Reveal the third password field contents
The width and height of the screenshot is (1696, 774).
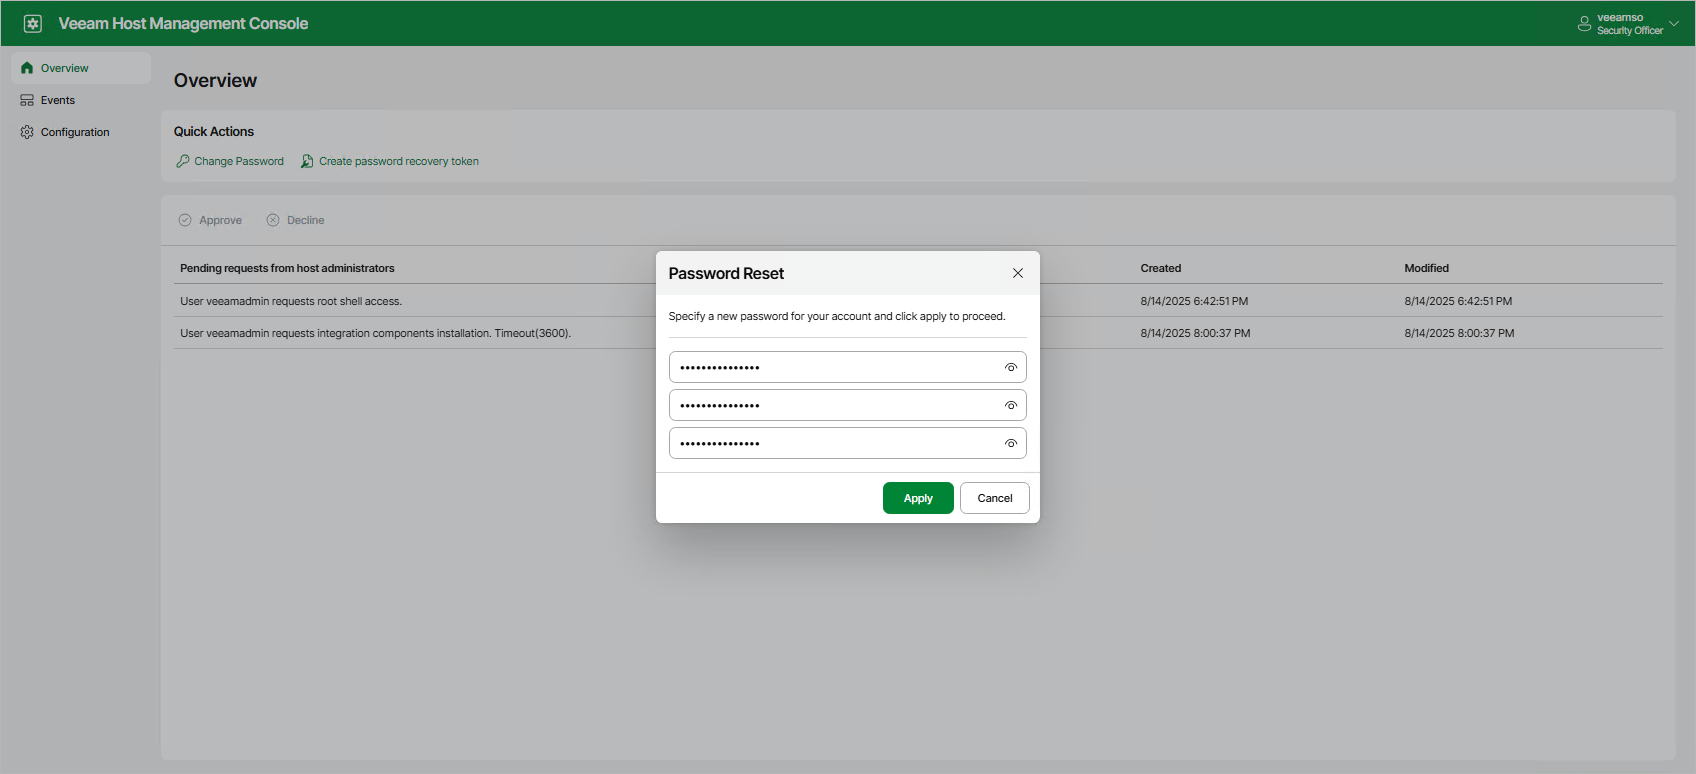(x=1011, y=444)
